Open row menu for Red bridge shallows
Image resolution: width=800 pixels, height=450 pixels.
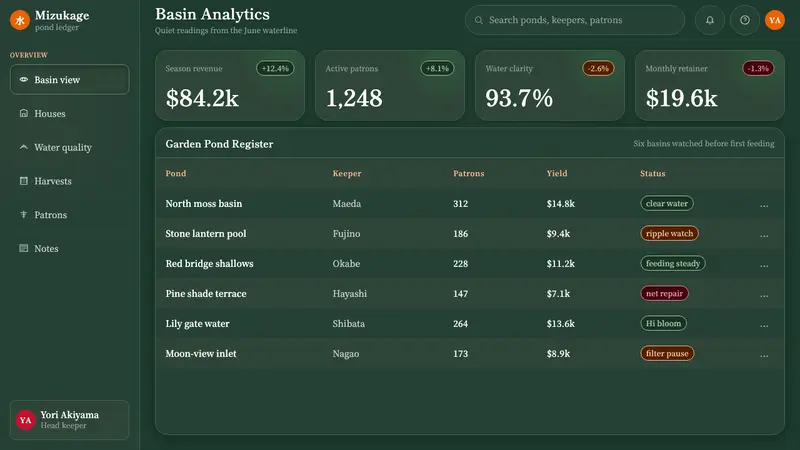(x=764, y=265)
